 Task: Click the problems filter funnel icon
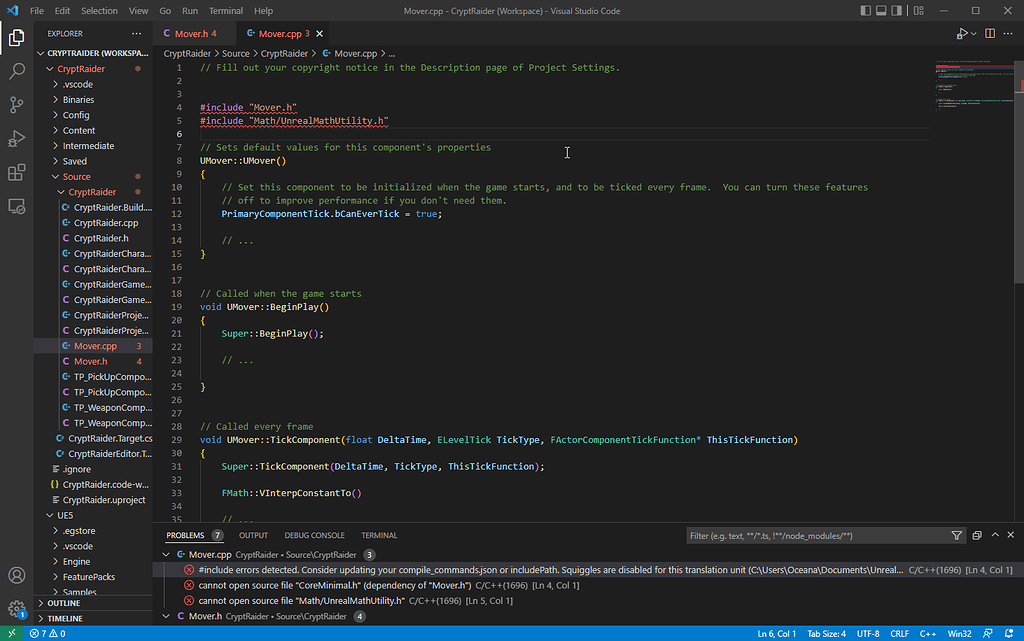pos(957,536)
